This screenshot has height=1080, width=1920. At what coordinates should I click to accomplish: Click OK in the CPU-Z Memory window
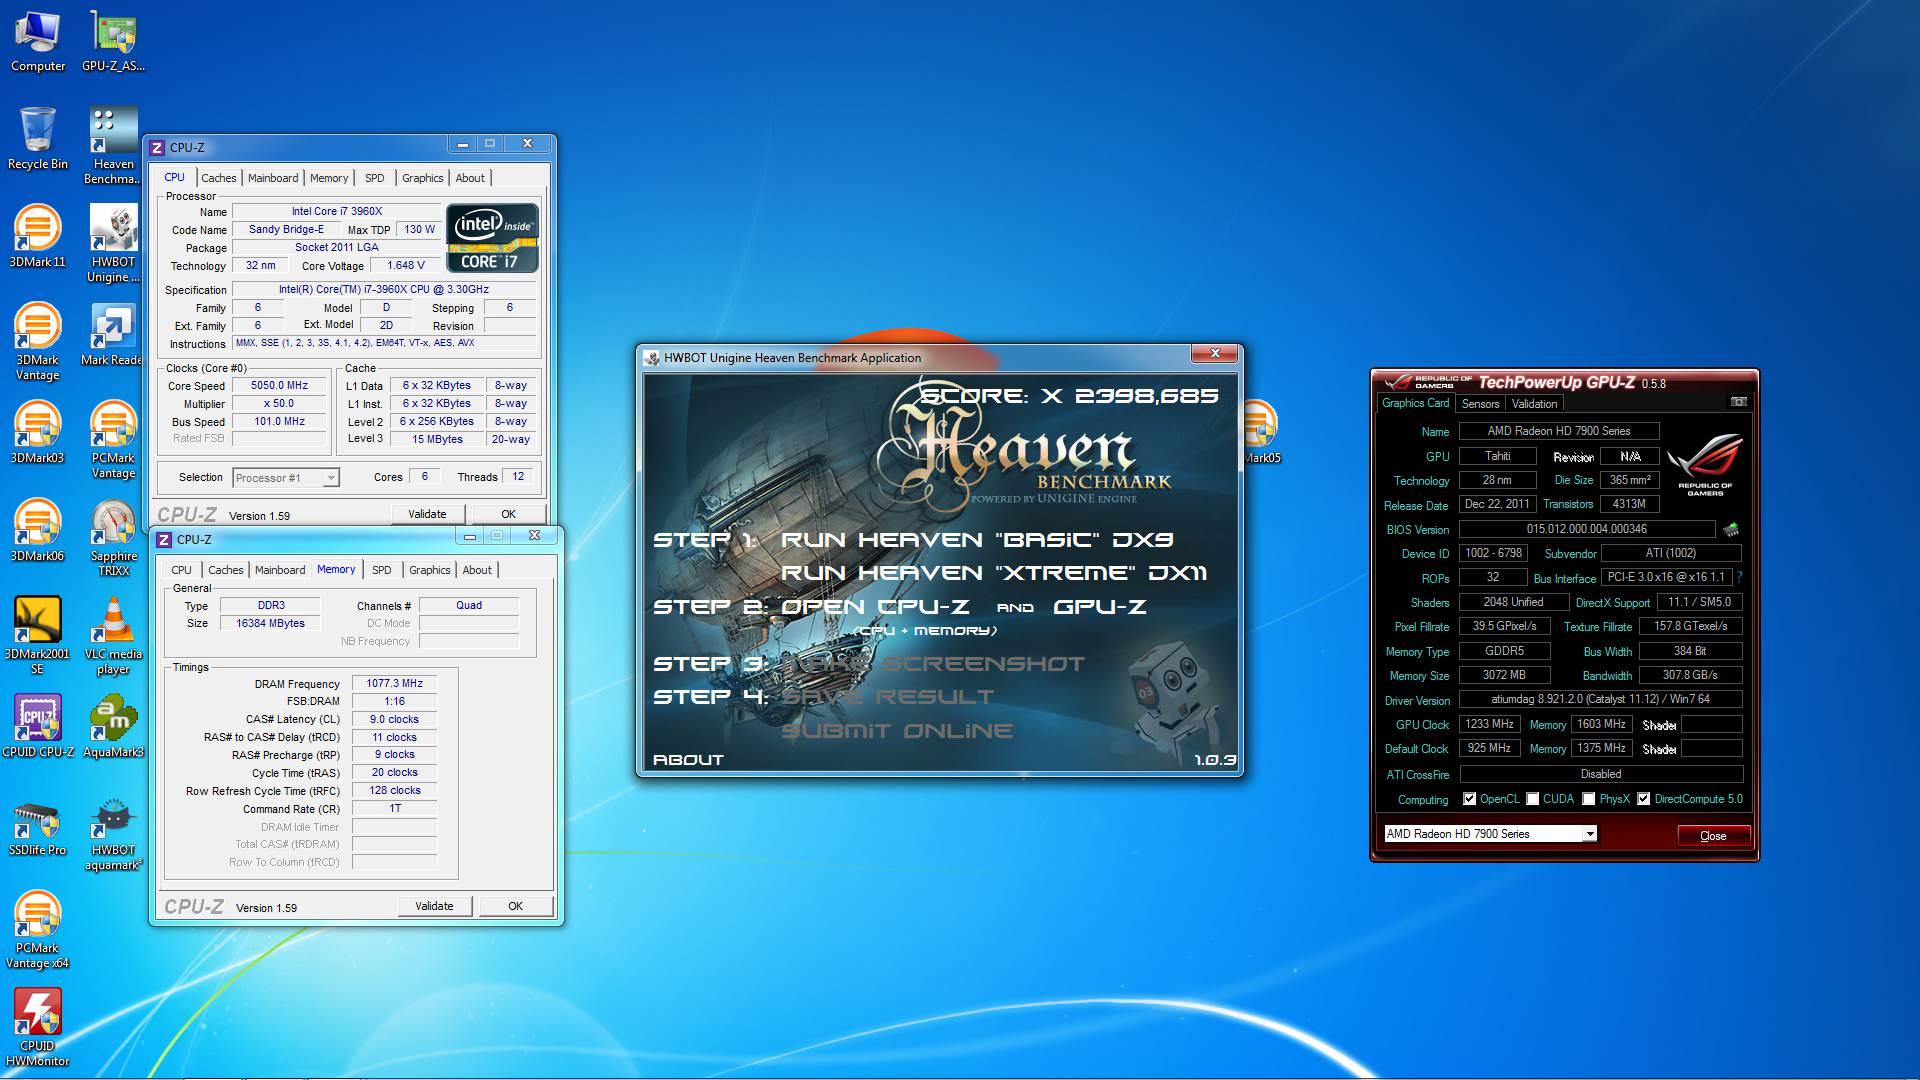coord(515,906)
